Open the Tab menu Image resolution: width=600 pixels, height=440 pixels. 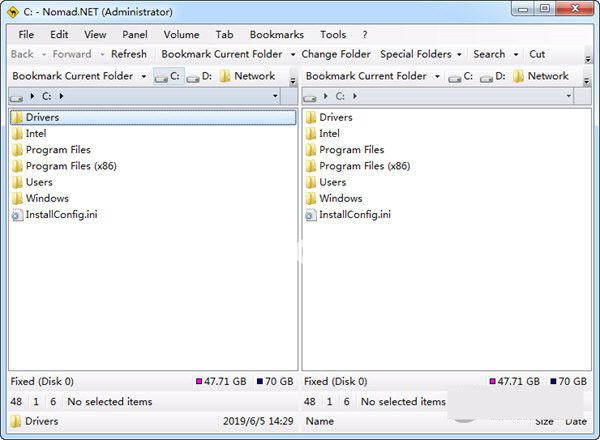pos(224,34)
